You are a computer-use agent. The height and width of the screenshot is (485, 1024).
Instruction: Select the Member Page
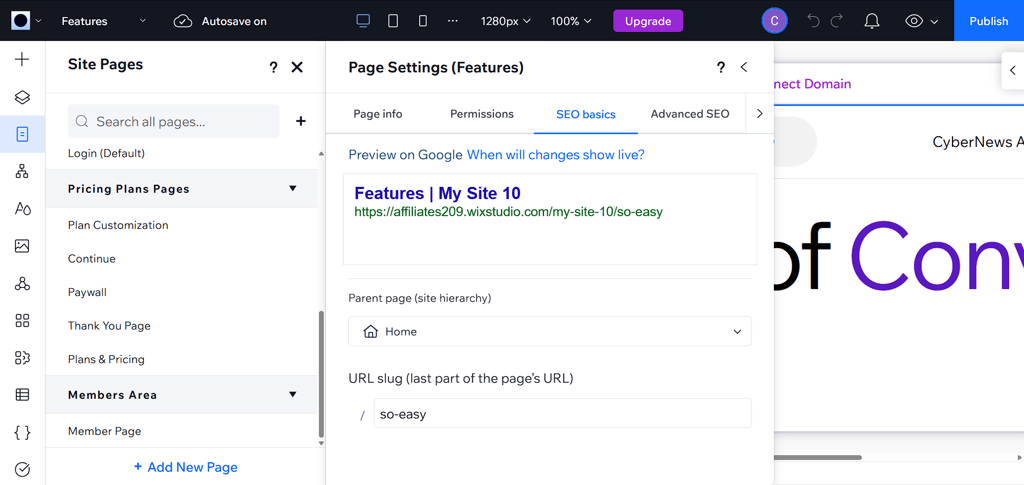click(104, 431)
